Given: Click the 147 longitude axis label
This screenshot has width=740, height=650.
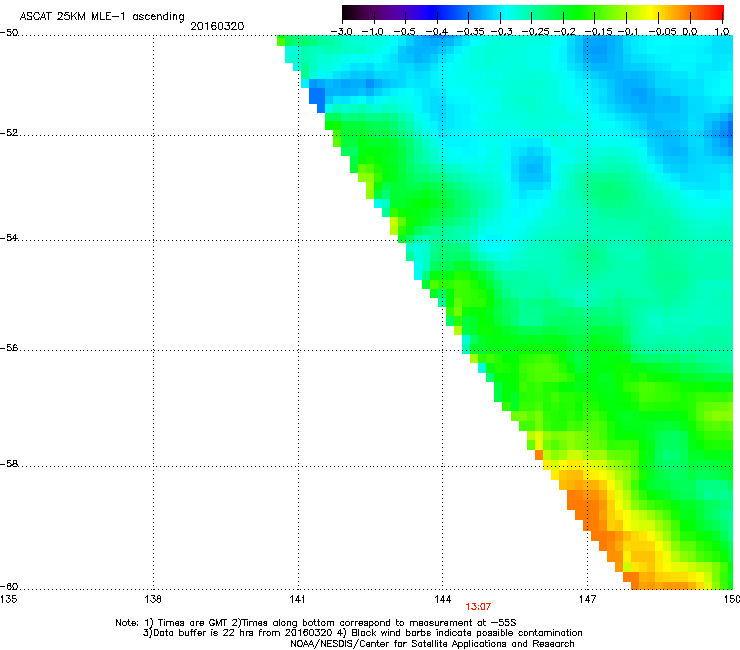Looking at the screenshot, I should pyautogui.click(x=587, y=599).
